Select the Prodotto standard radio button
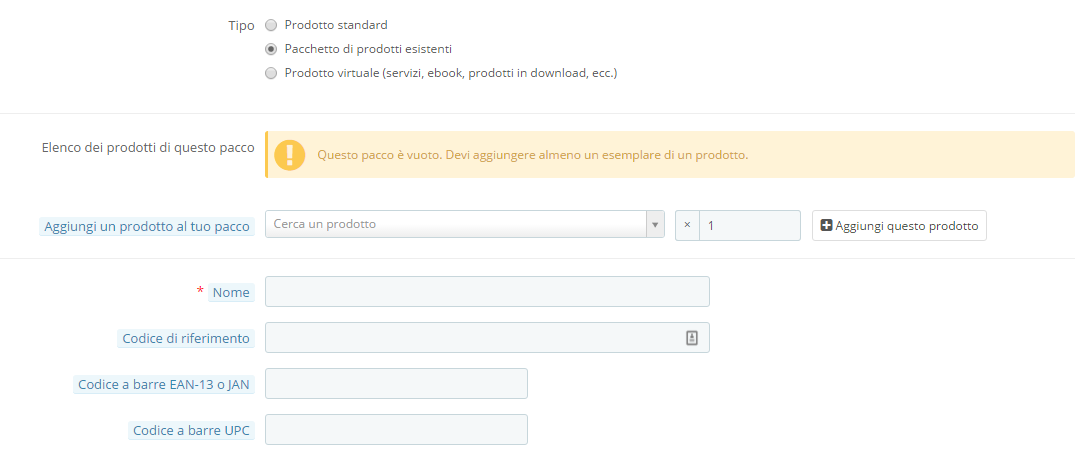 tap(271, 25)
